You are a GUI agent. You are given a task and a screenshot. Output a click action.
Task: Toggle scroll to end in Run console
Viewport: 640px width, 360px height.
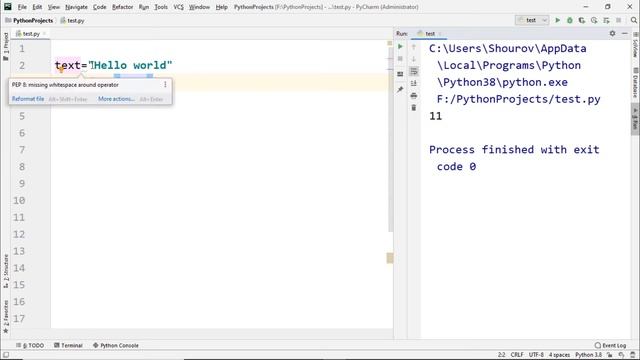click(x=413, y=83)
